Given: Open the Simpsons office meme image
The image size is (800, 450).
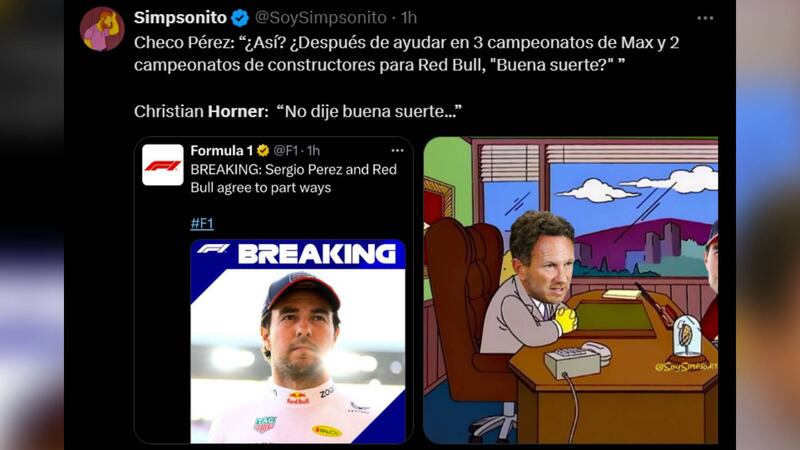Looking at the screenshot, I should (570, 290).
